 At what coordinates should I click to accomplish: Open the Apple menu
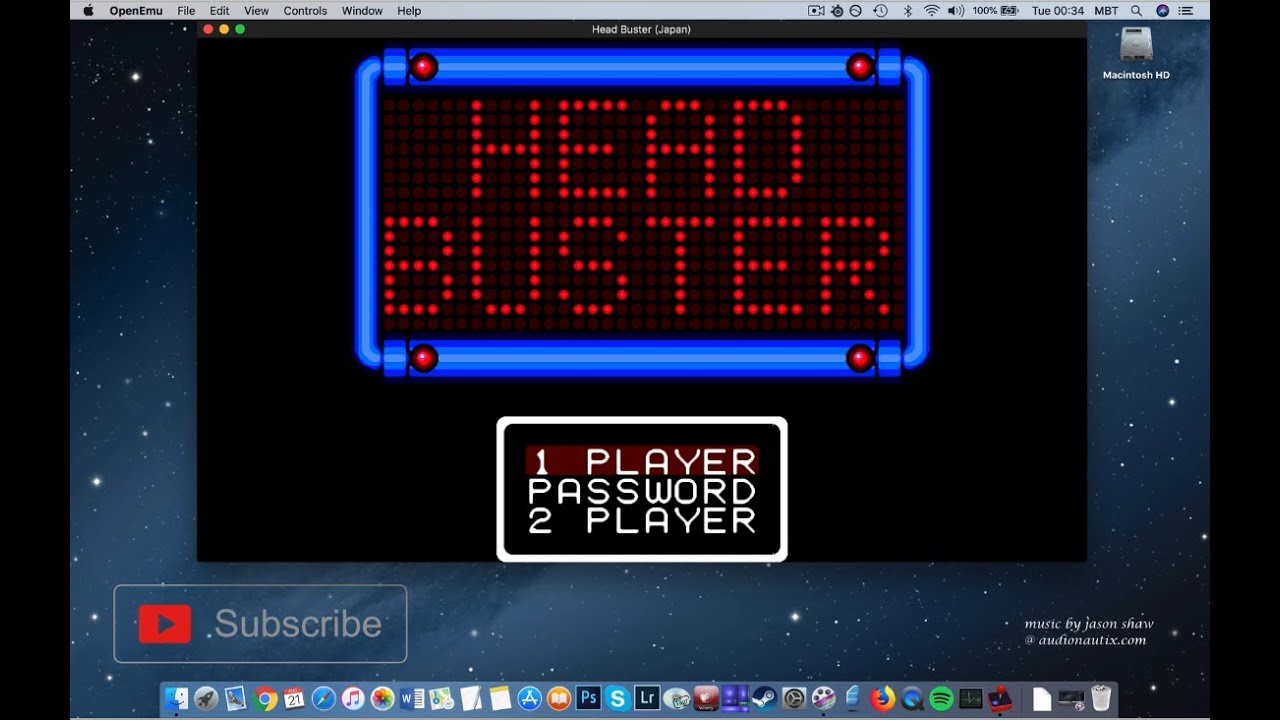click(88, 11)
